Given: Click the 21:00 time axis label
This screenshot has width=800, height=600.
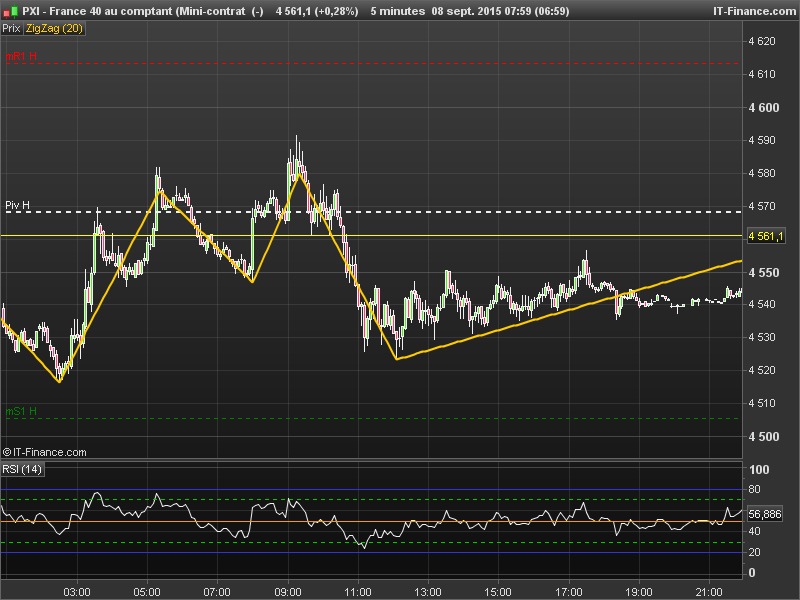Looking at the screenshot, I should click(x=709, y=592).
